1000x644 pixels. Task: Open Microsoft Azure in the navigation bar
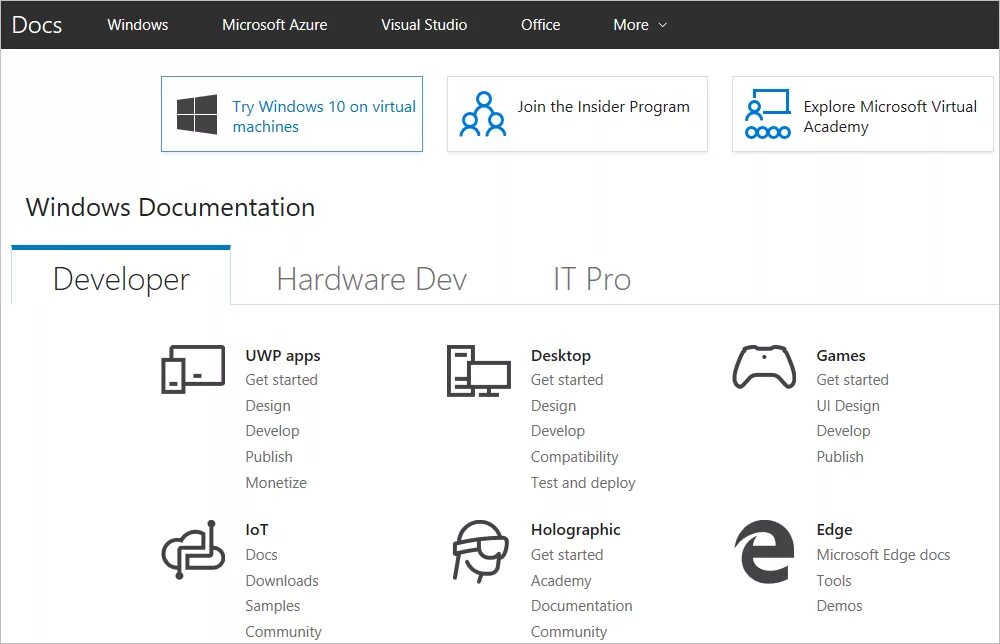coord(274,25)
